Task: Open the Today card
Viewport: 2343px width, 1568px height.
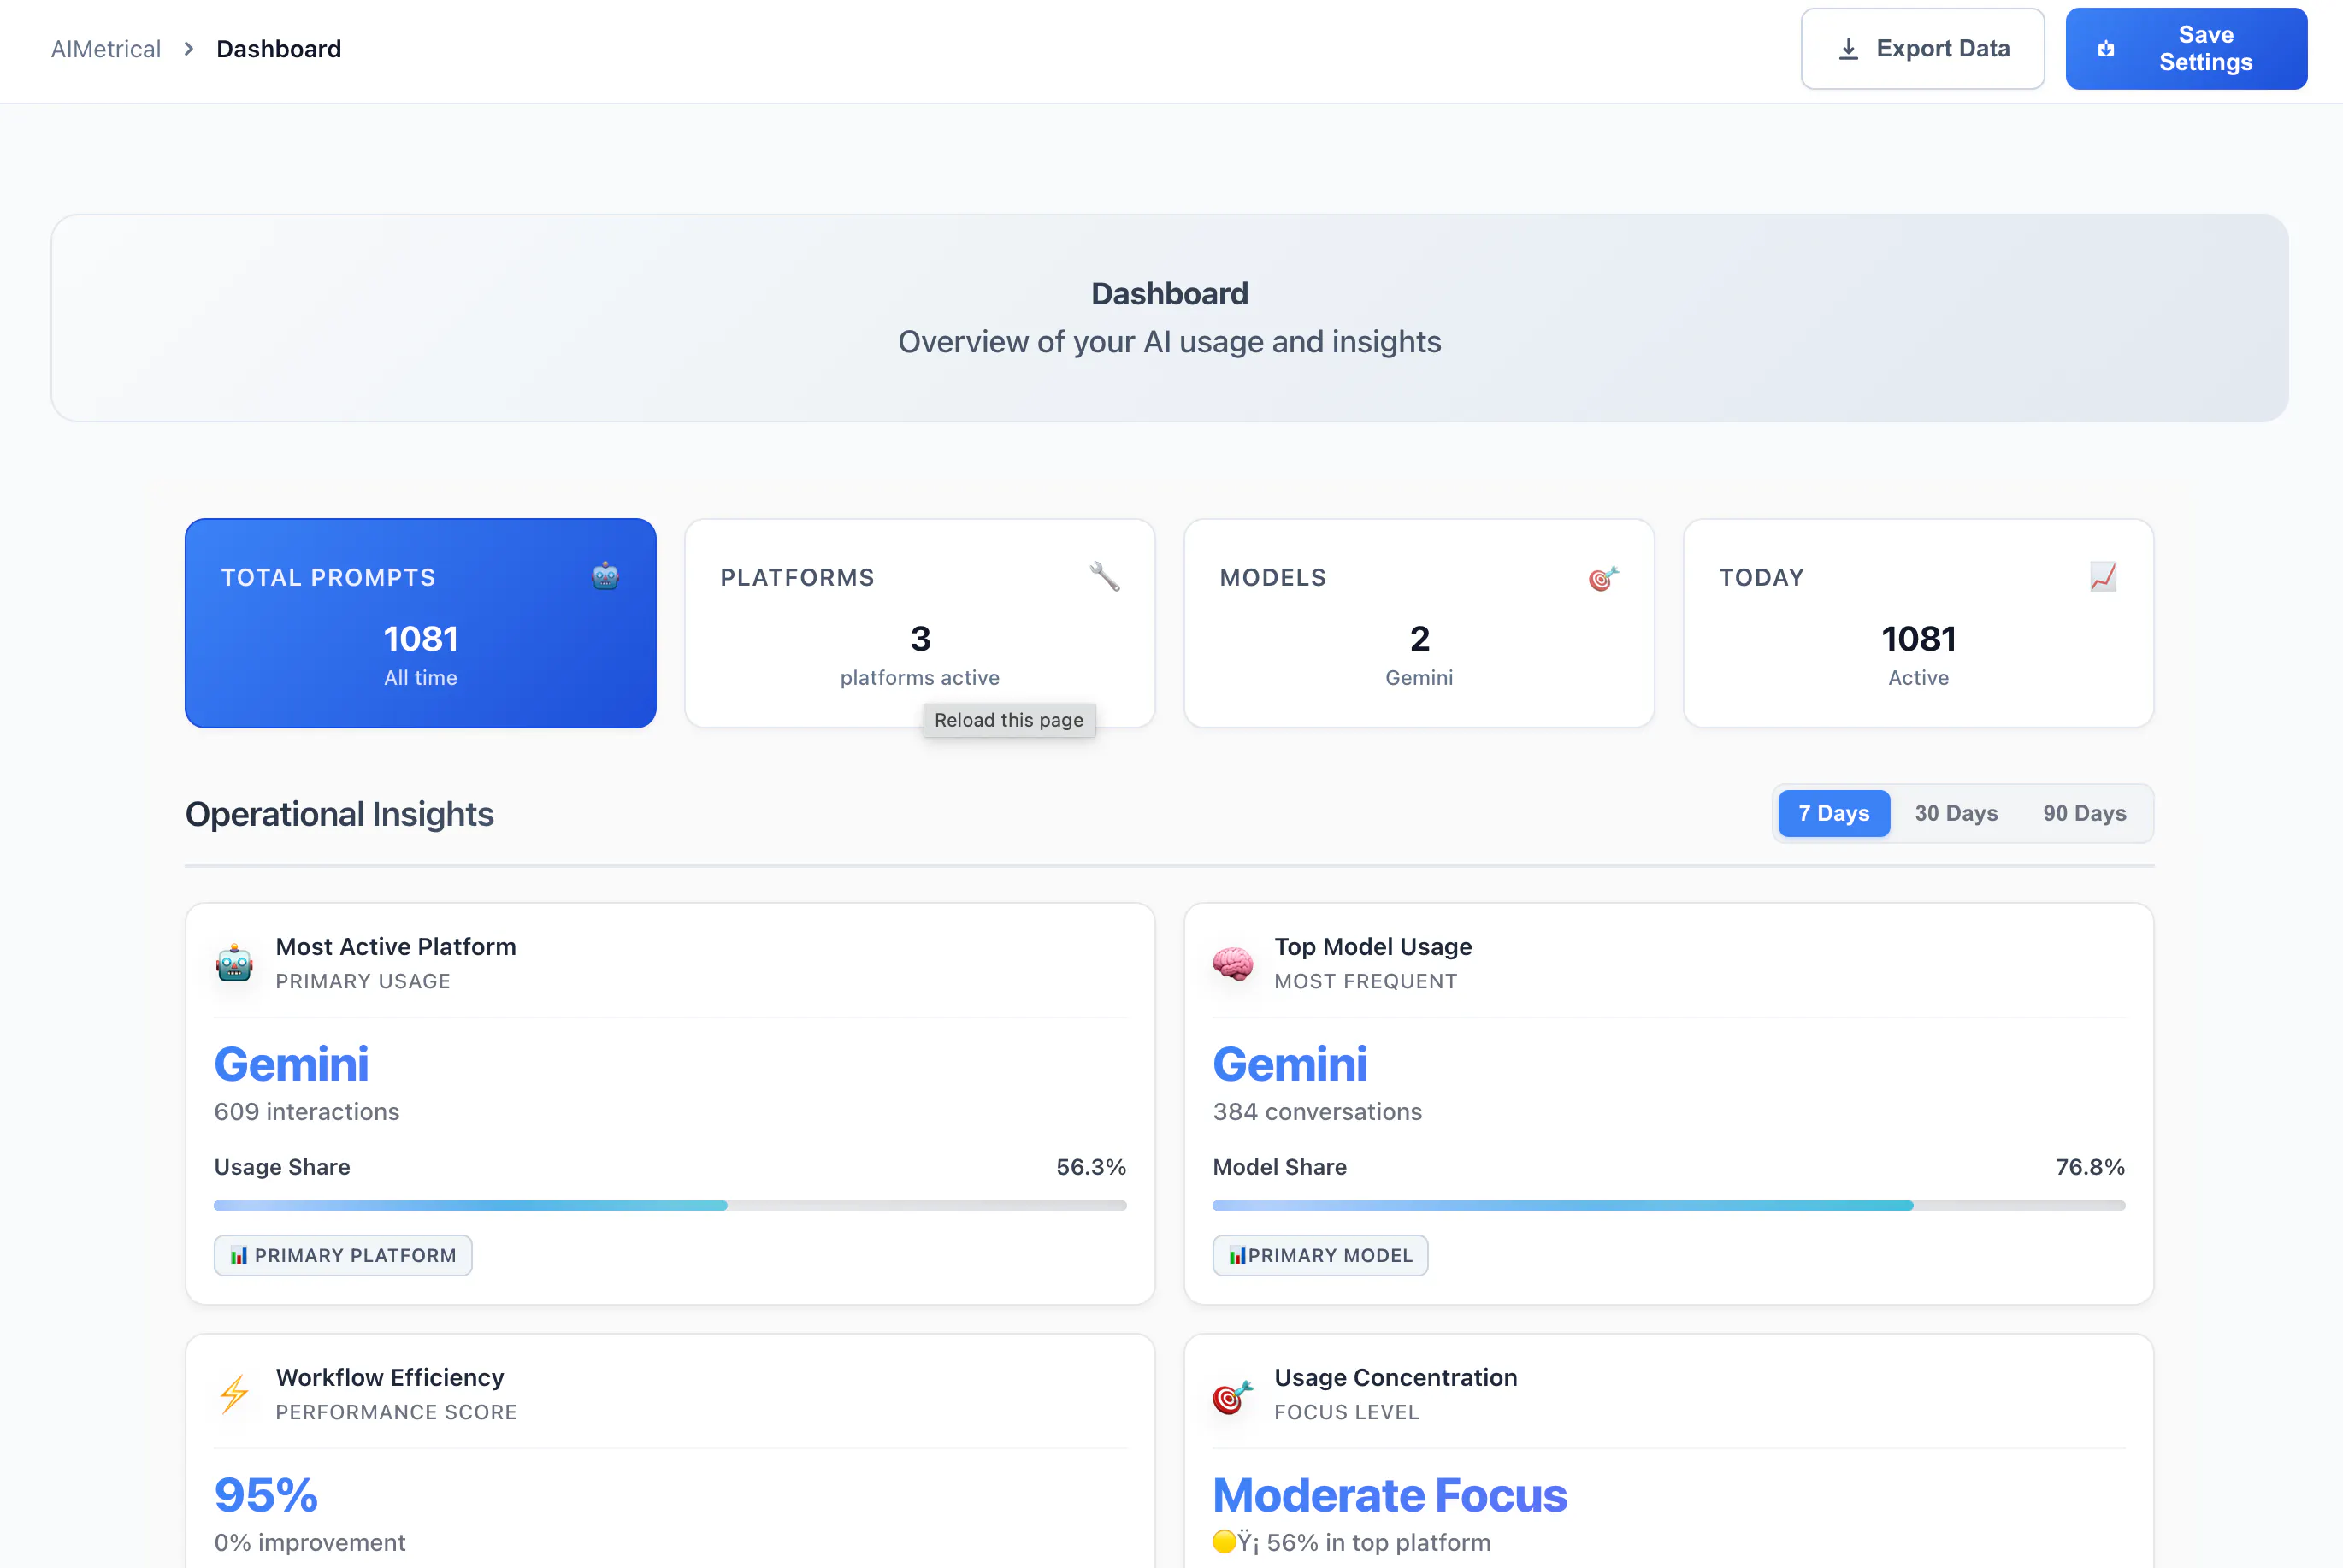Action: pyautogui.click(x=1918, y=623)
